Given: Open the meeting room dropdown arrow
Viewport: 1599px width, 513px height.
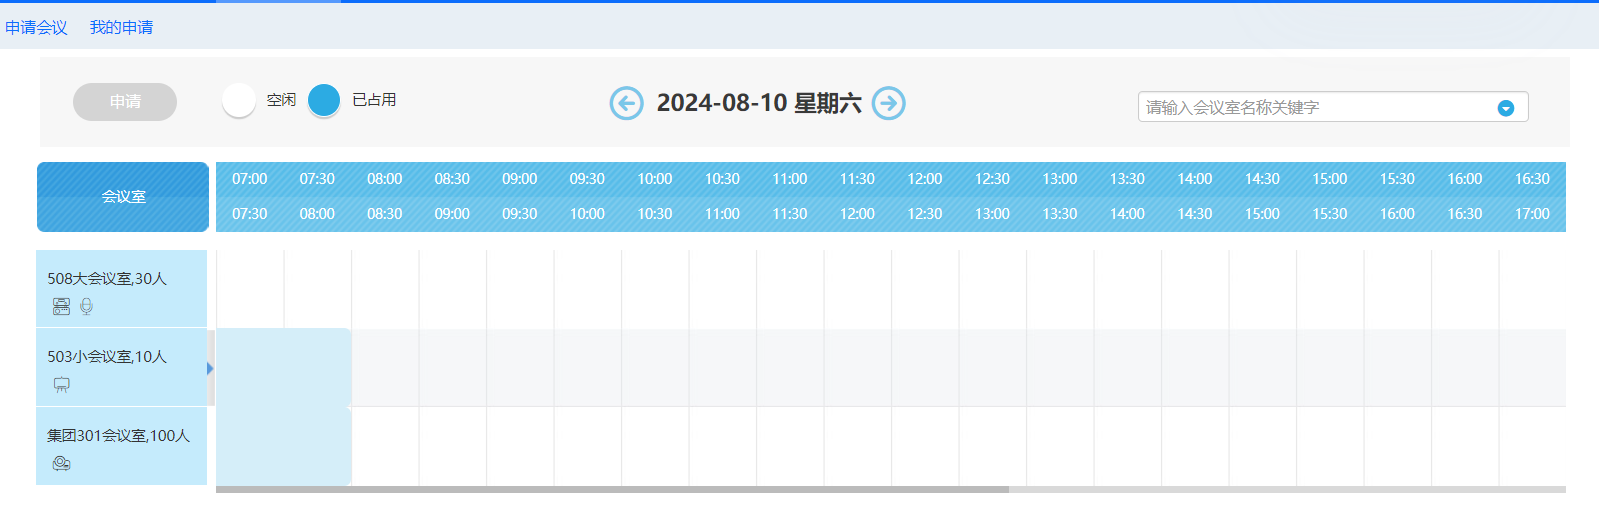Looking at the screenshot, I should tap(1505, 108).
